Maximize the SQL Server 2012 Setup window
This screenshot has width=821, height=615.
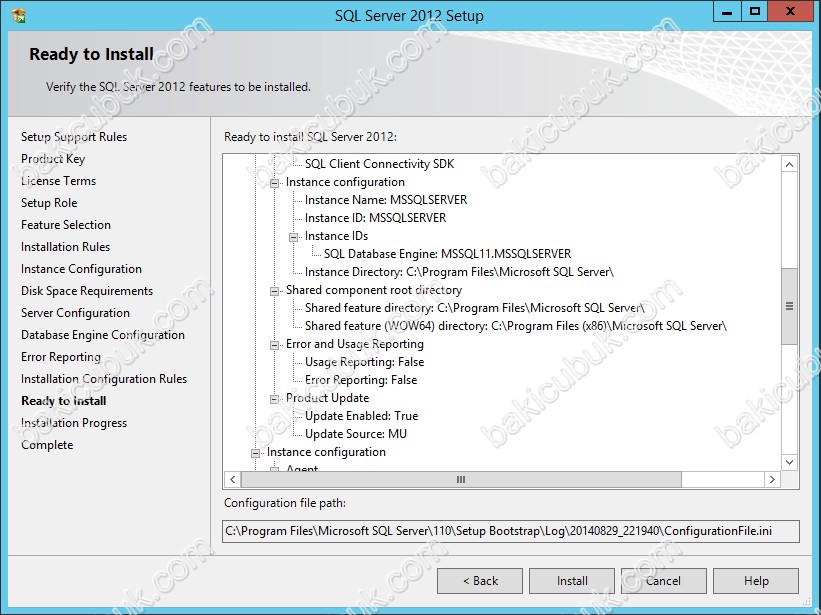755,12
